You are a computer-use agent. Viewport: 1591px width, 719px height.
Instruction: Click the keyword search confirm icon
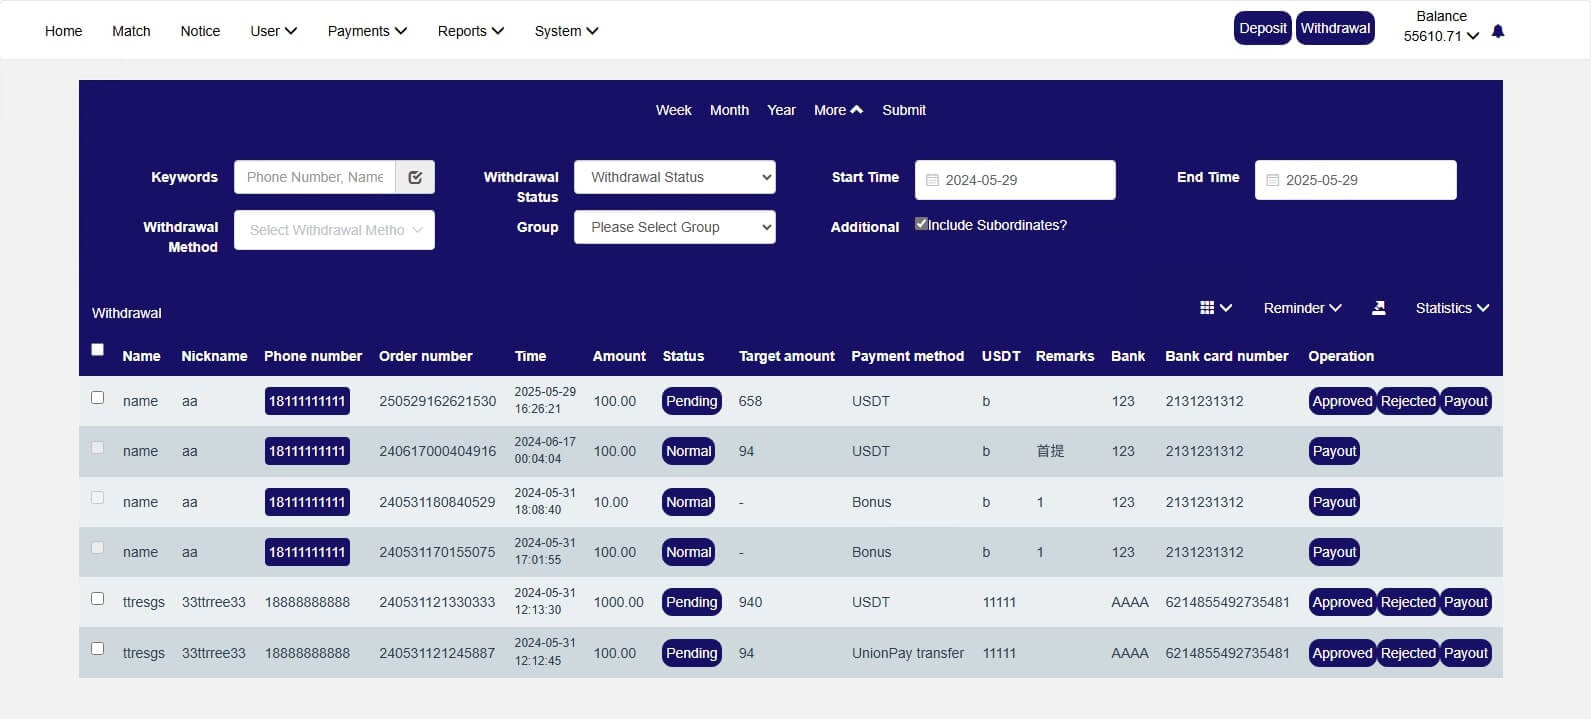[415, 177]
